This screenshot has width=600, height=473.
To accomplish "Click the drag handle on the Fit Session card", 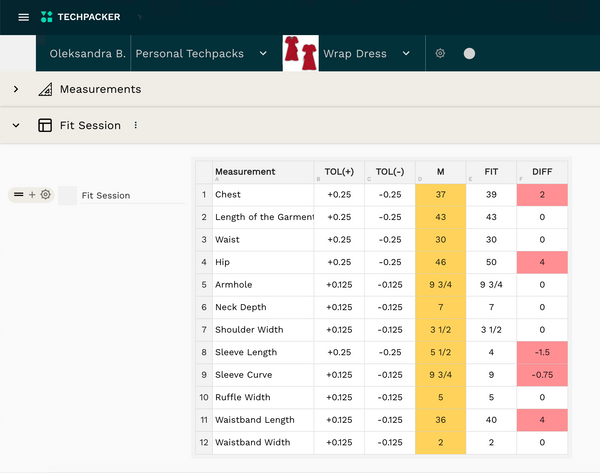I will [x=18, y=195].
